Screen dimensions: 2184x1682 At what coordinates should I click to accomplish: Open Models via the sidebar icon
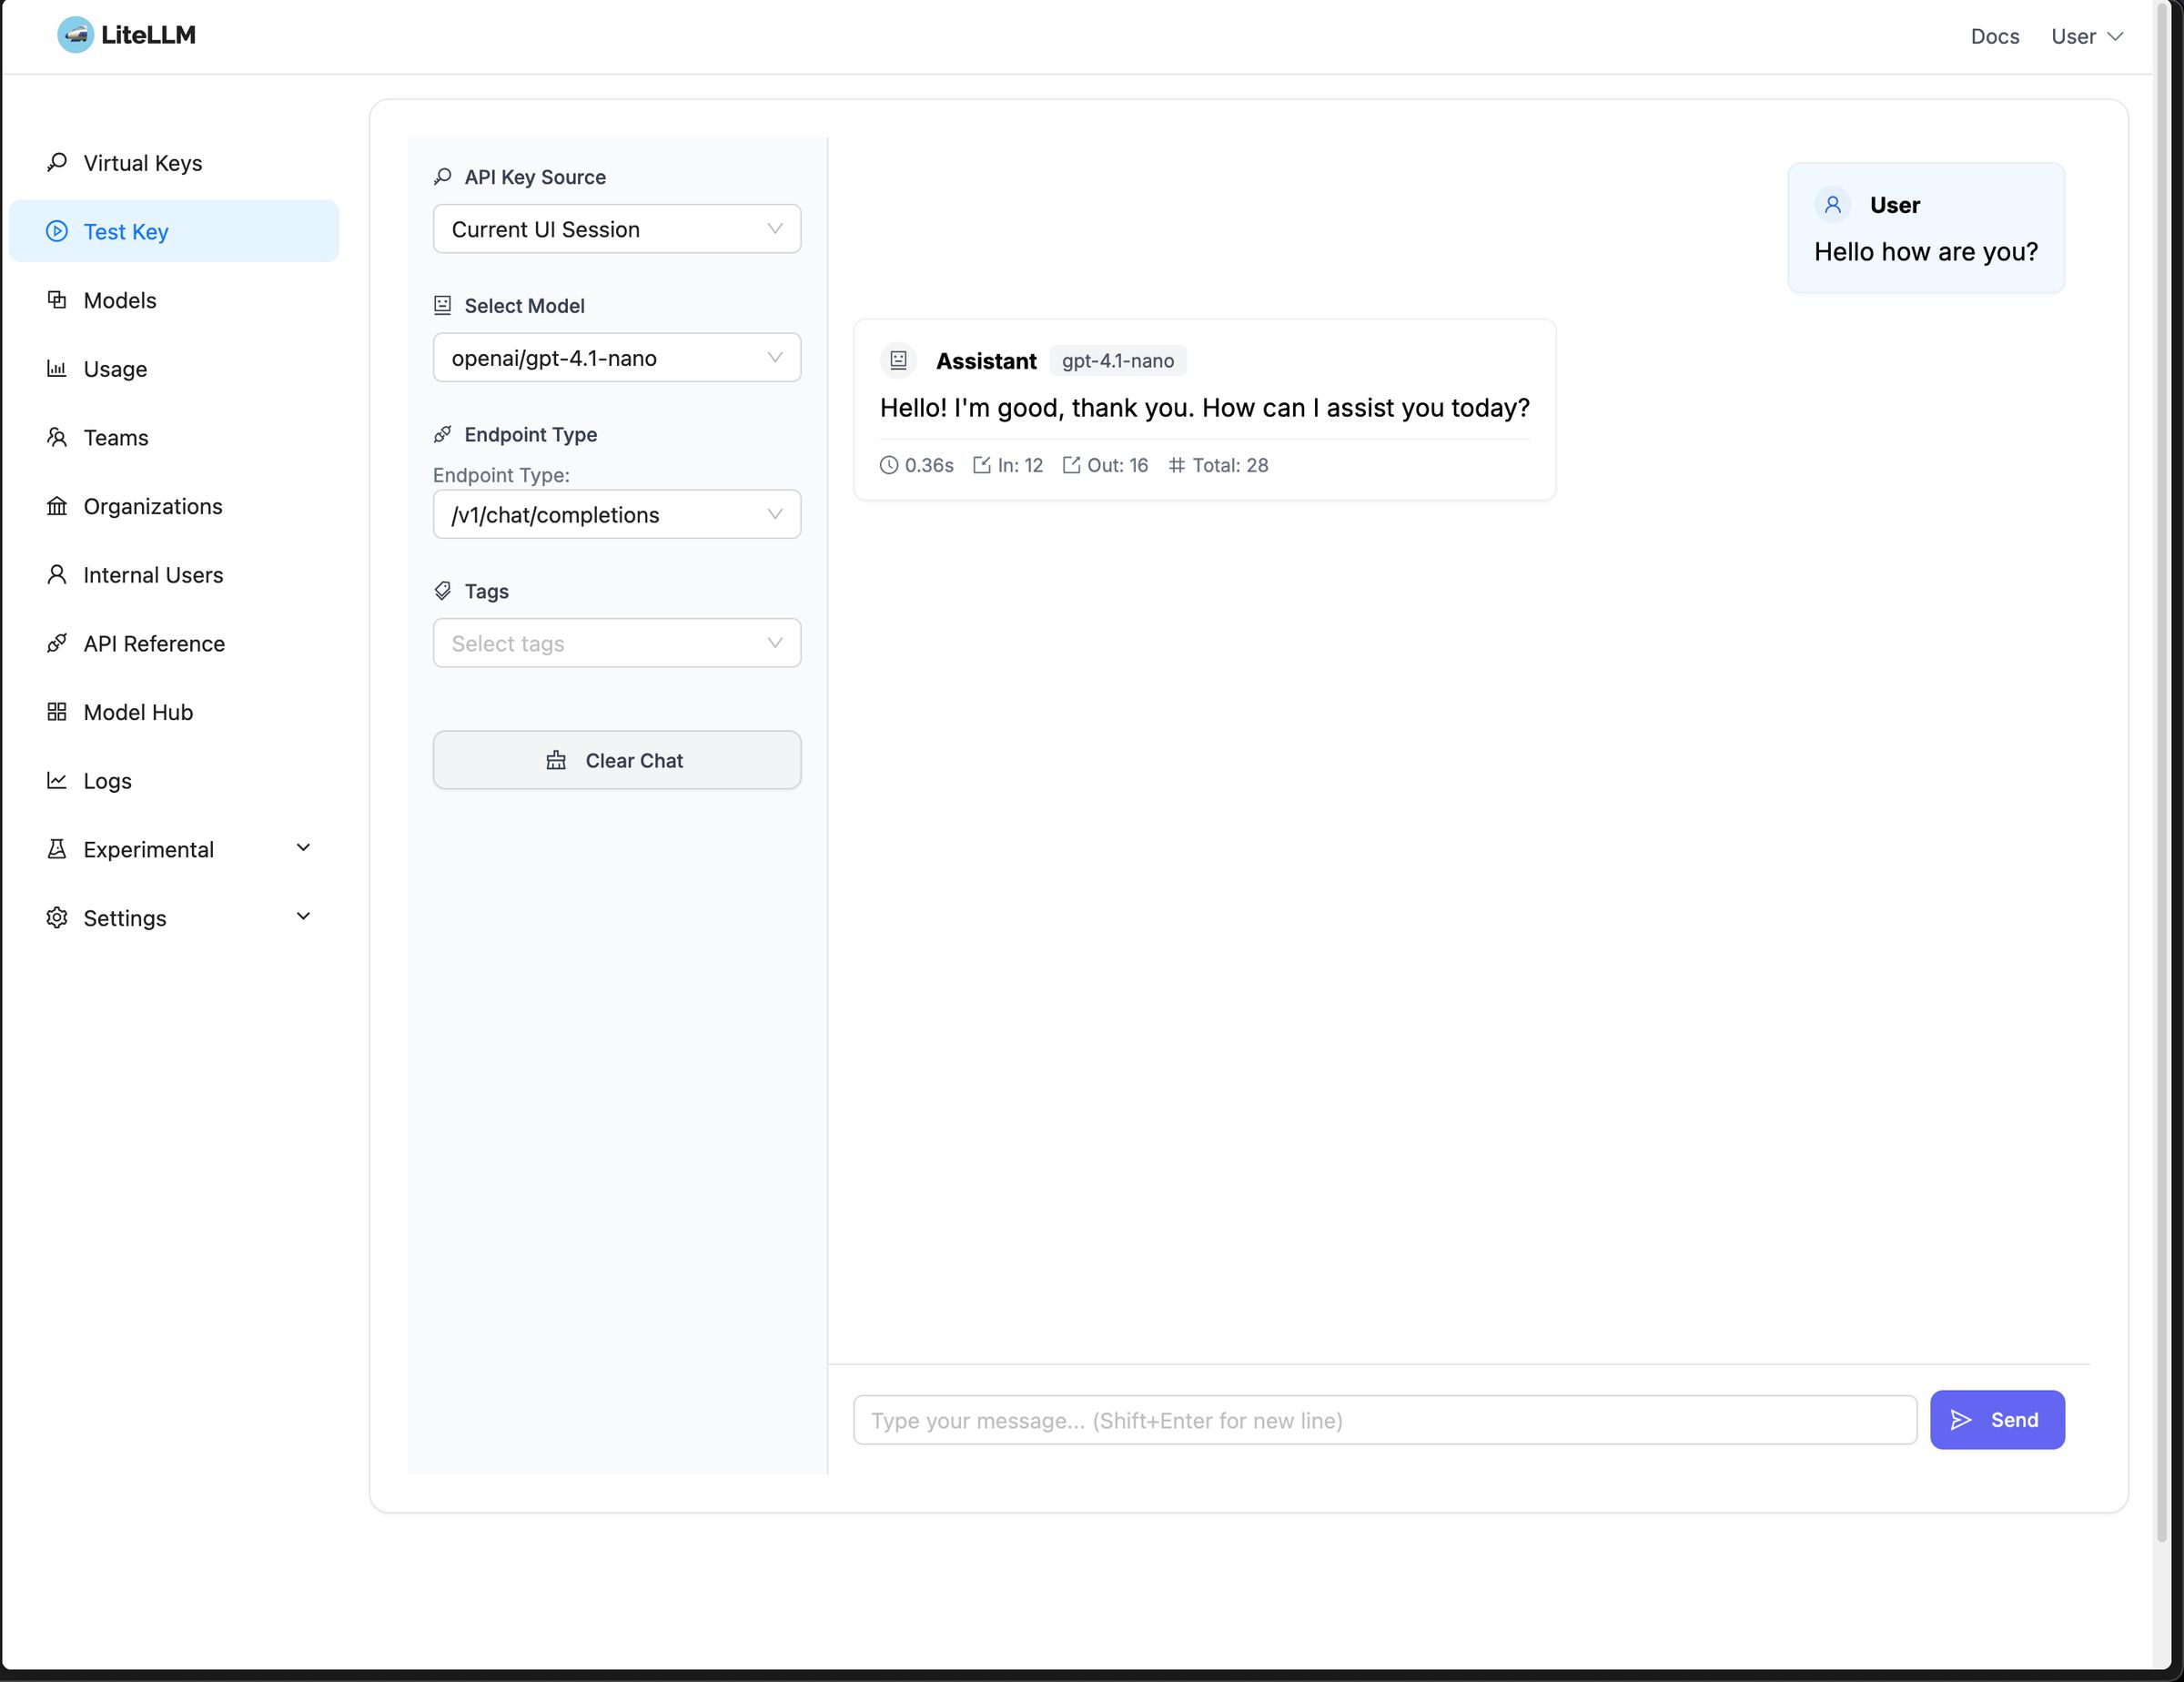coord(57,300)
